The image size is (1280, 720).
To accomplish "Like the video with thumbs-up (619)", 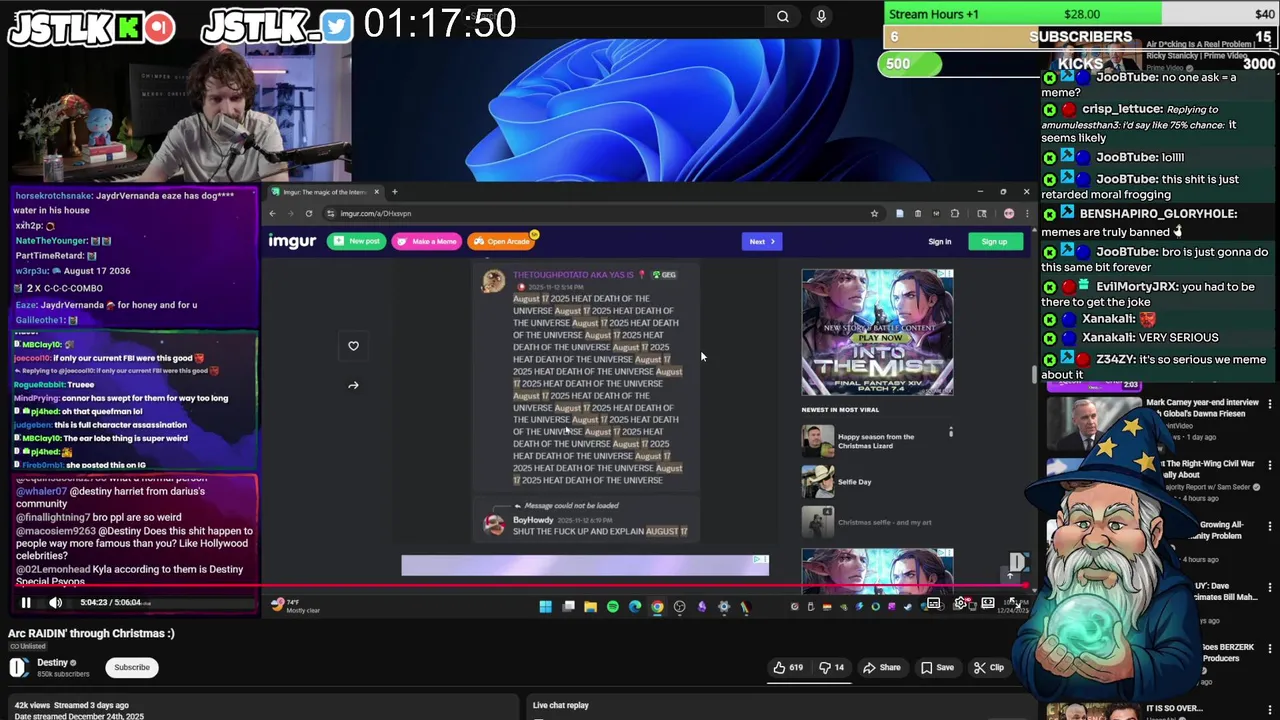I will pos(789,667).
